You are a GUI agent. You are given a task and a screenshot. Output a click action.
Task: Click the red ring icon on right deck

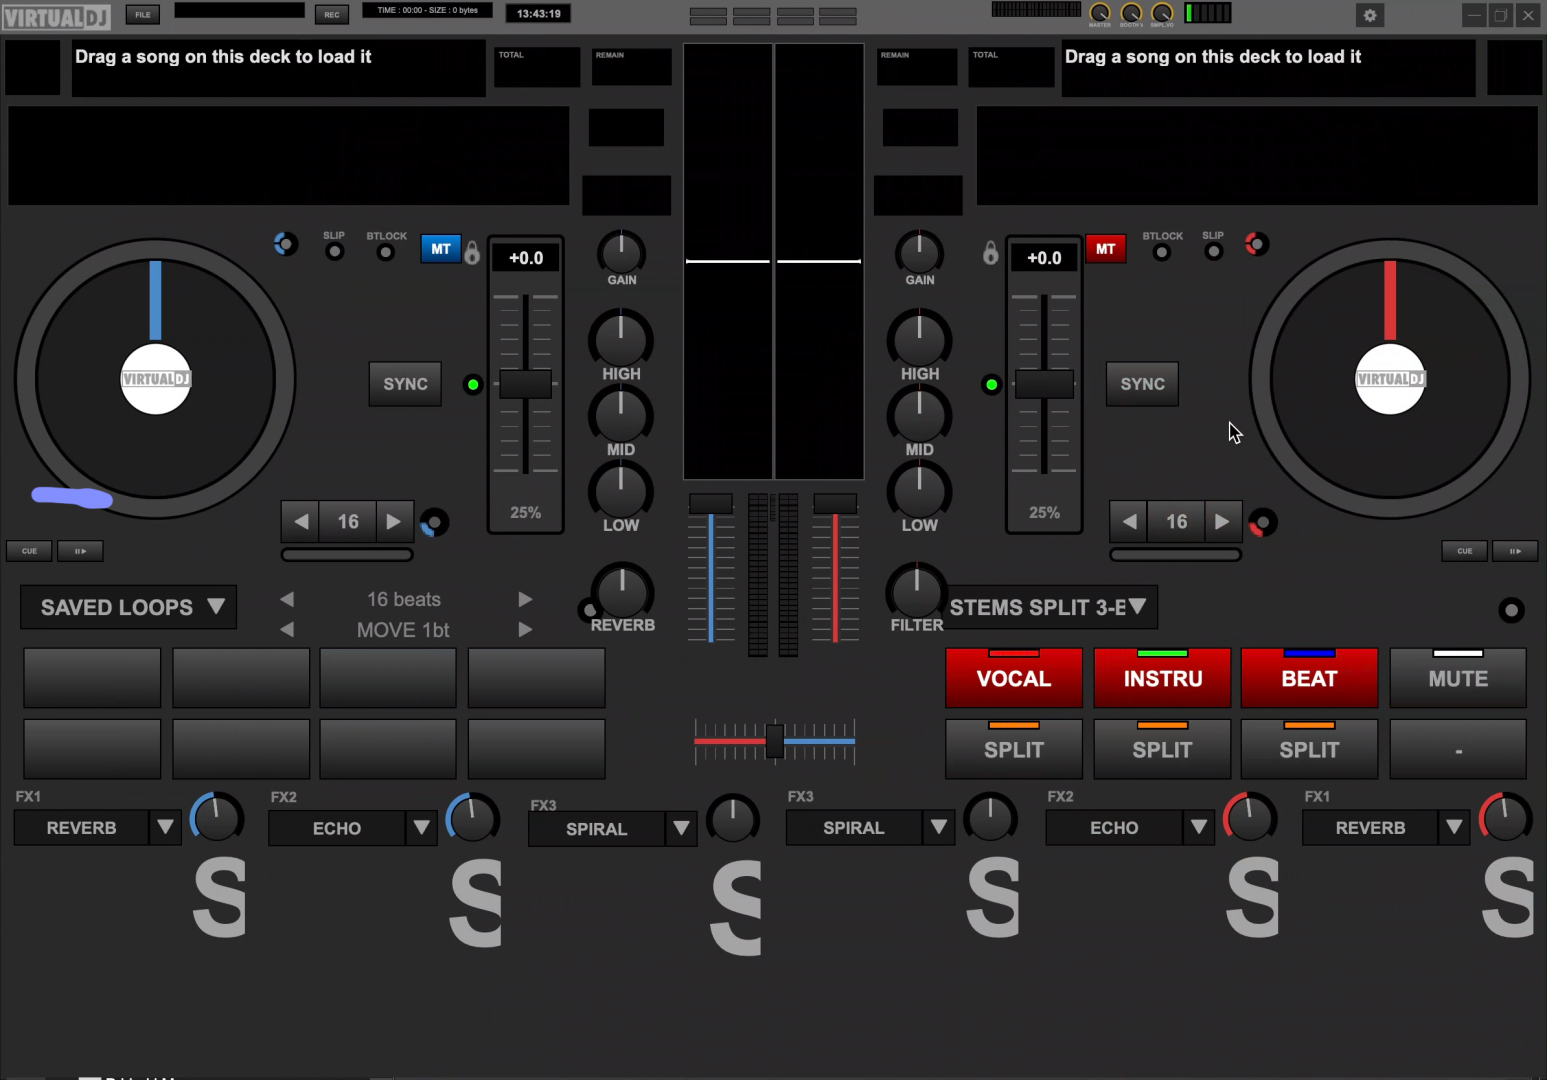1256,243
